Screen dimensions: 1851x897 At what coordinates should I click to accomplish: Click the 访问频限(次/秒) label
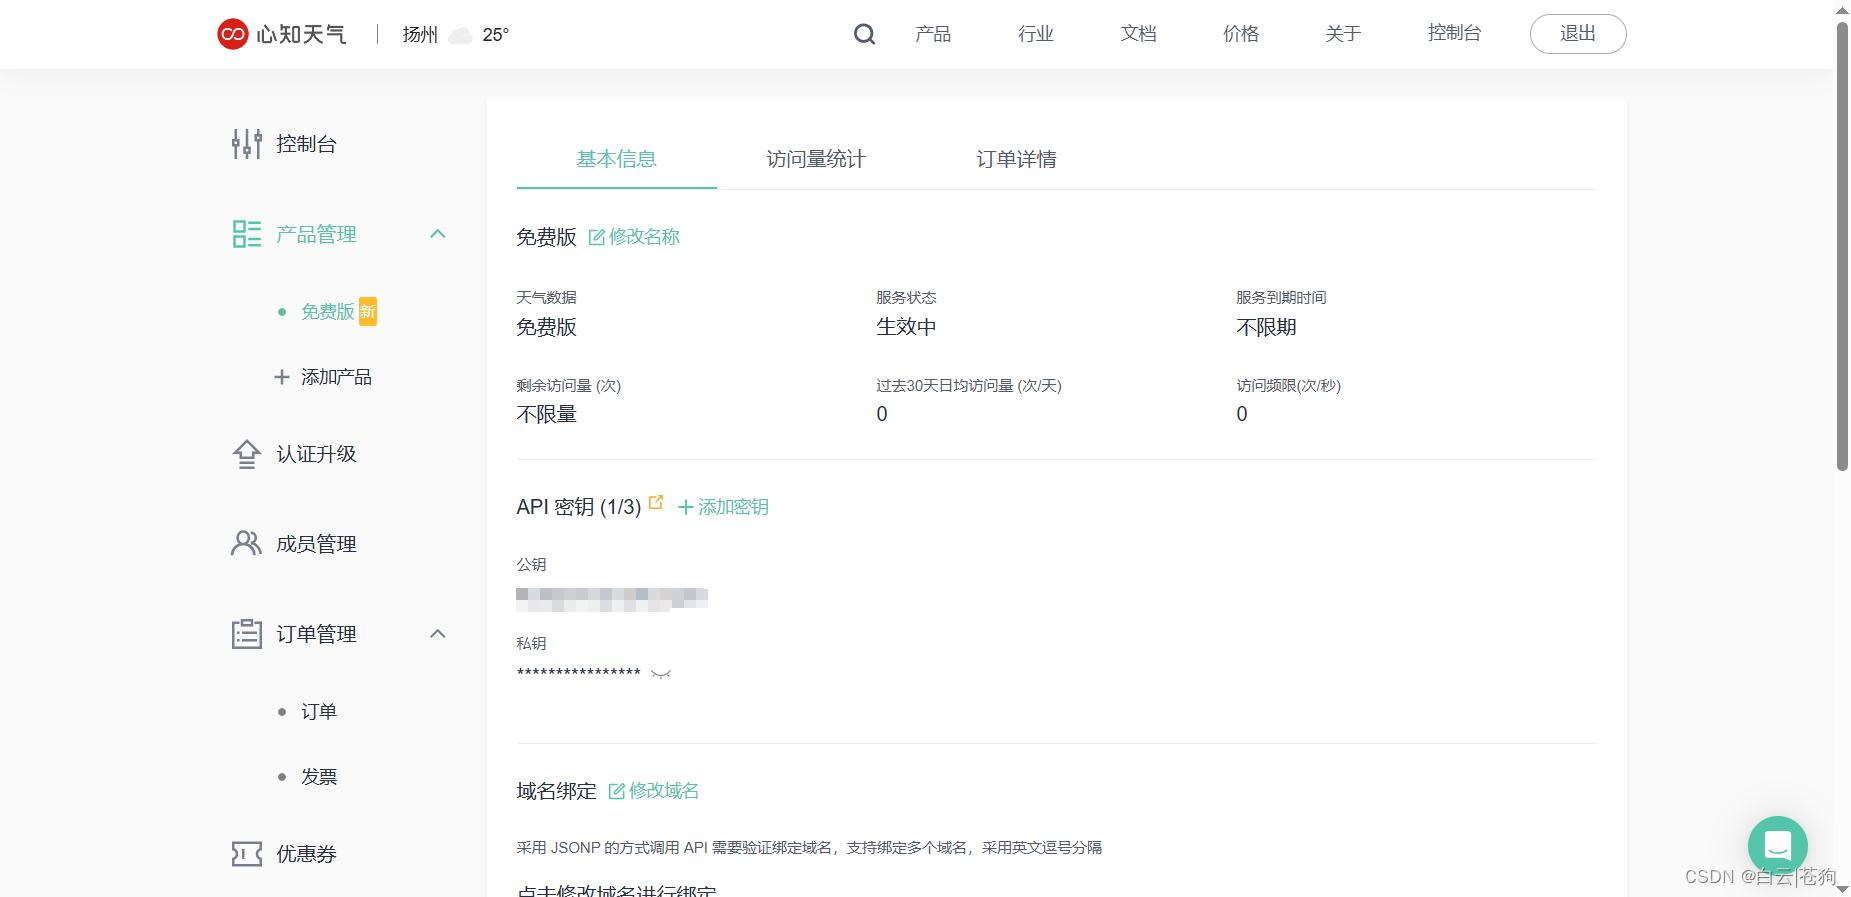[1288, 385]
